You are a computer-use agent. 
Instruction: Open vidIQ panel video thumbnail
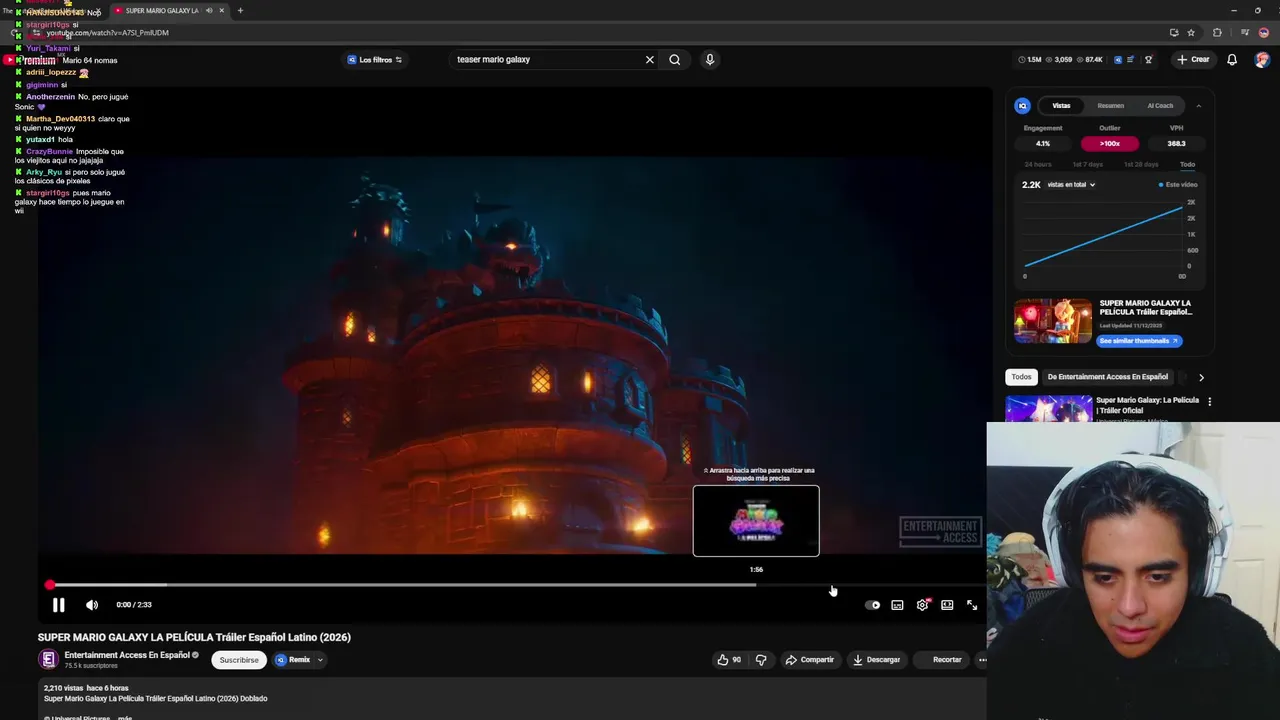click(1053, 321)
